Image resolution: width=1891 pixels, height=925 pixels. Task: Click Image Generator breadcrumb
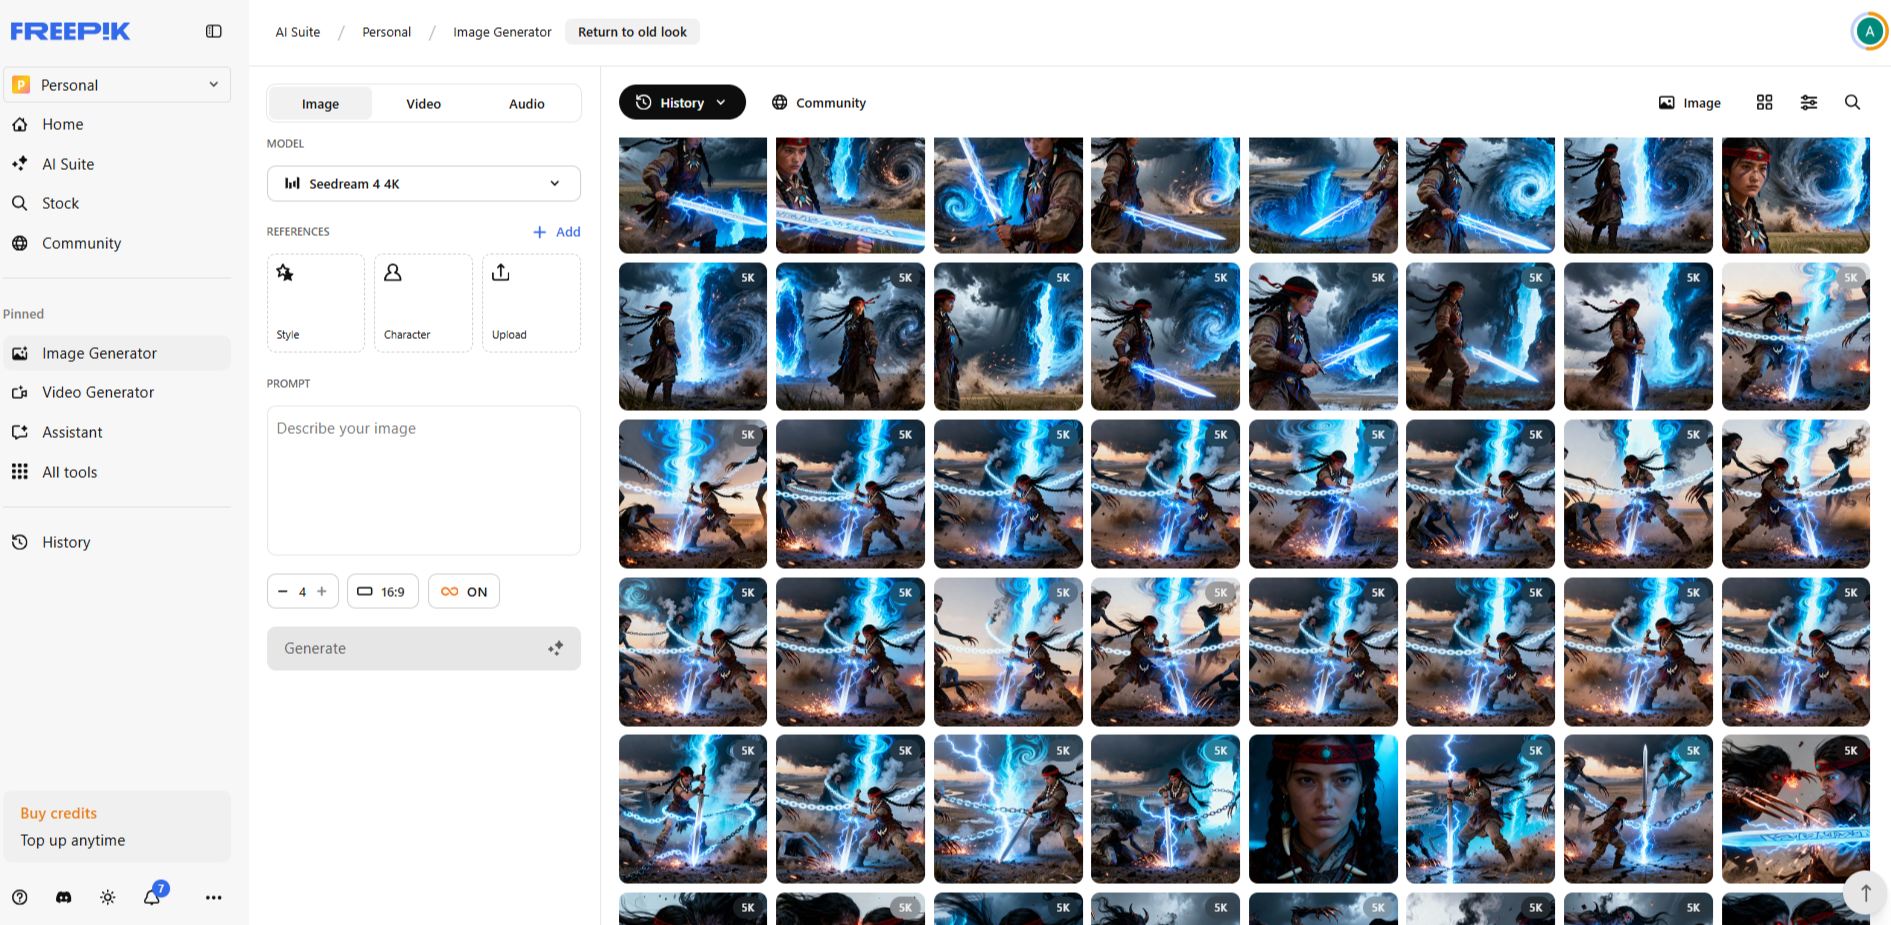[x=502, y=32]
